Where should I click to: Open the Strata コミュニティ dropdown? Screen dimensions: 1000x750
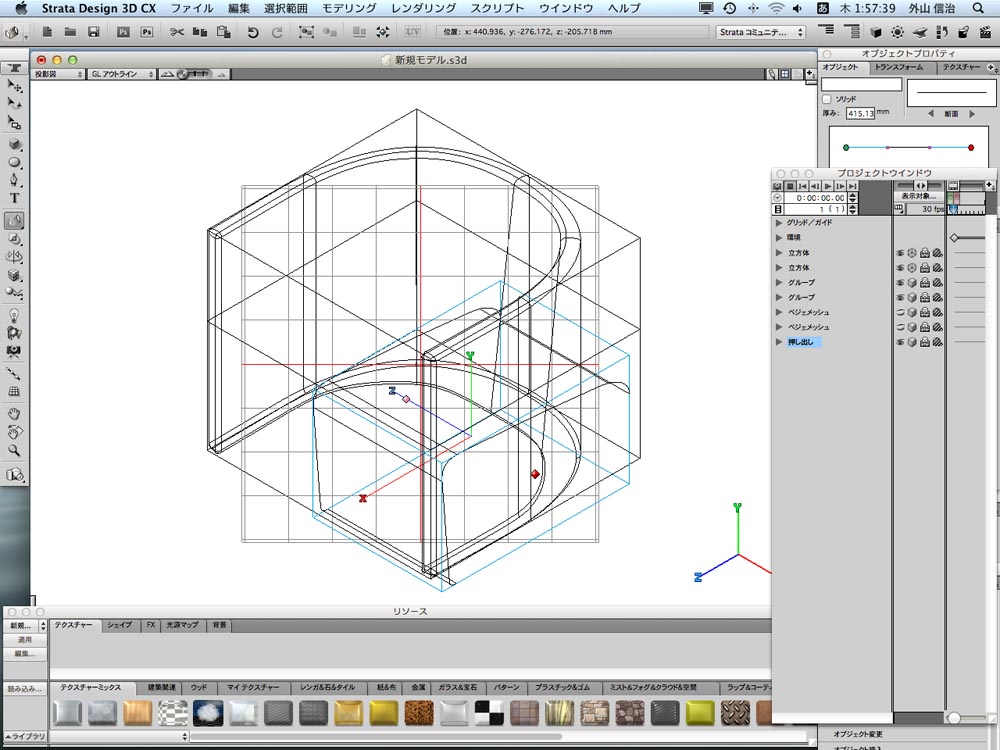[x=761, y=32]
